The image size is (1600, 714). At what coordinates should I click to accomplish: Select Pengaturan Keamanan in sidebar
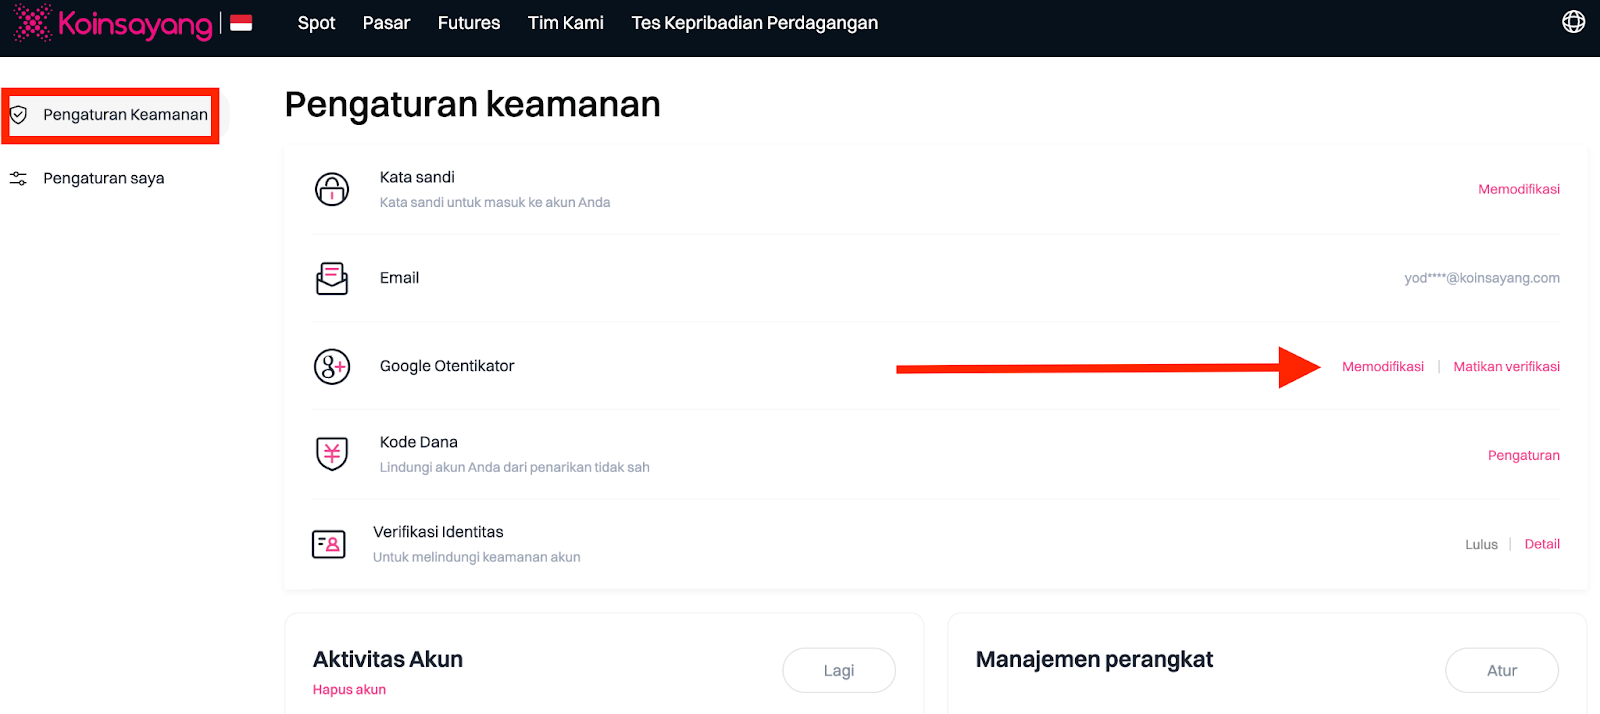coord(125,115)
